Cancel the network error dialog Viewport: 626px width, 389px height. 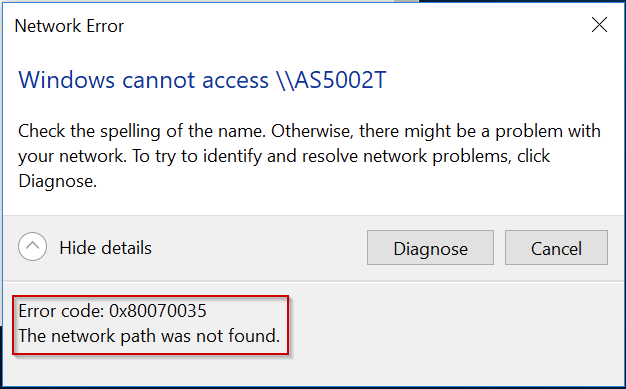(556, 248)
